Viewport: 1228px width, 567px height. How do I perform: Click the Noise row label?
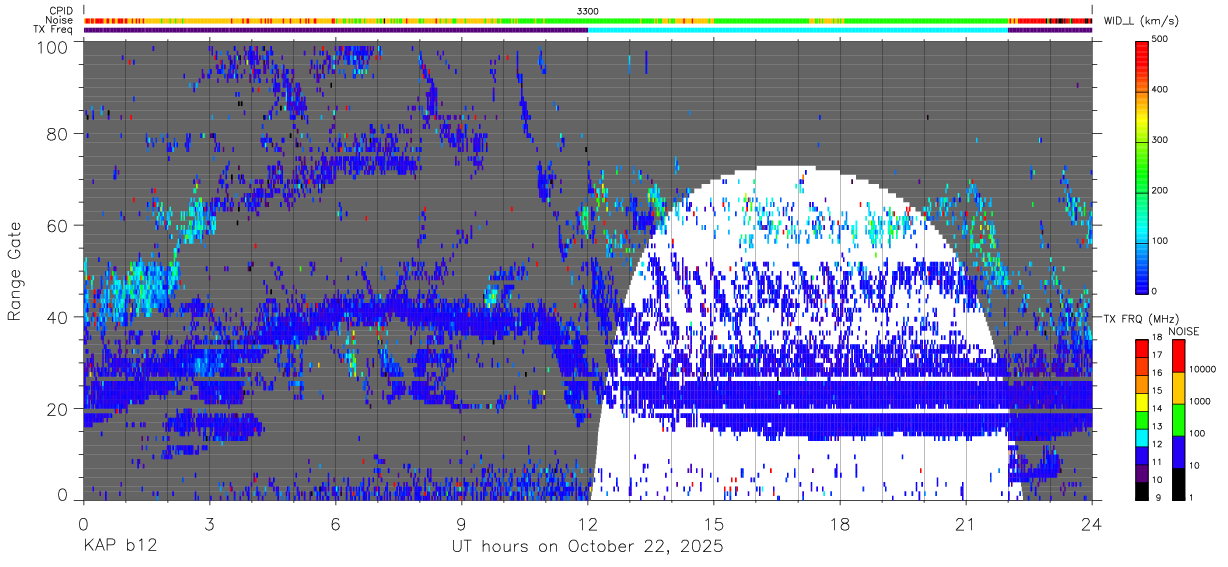click(61, 20)
